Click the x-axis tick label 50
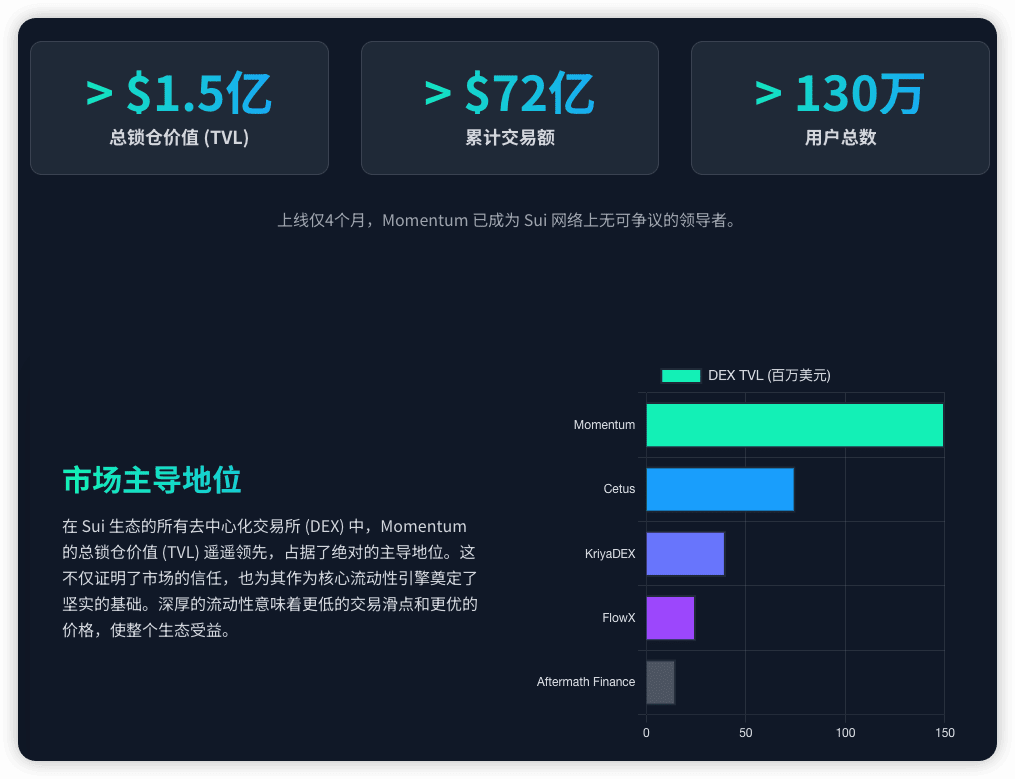The image size is (1015, 779). coord(746,732)
